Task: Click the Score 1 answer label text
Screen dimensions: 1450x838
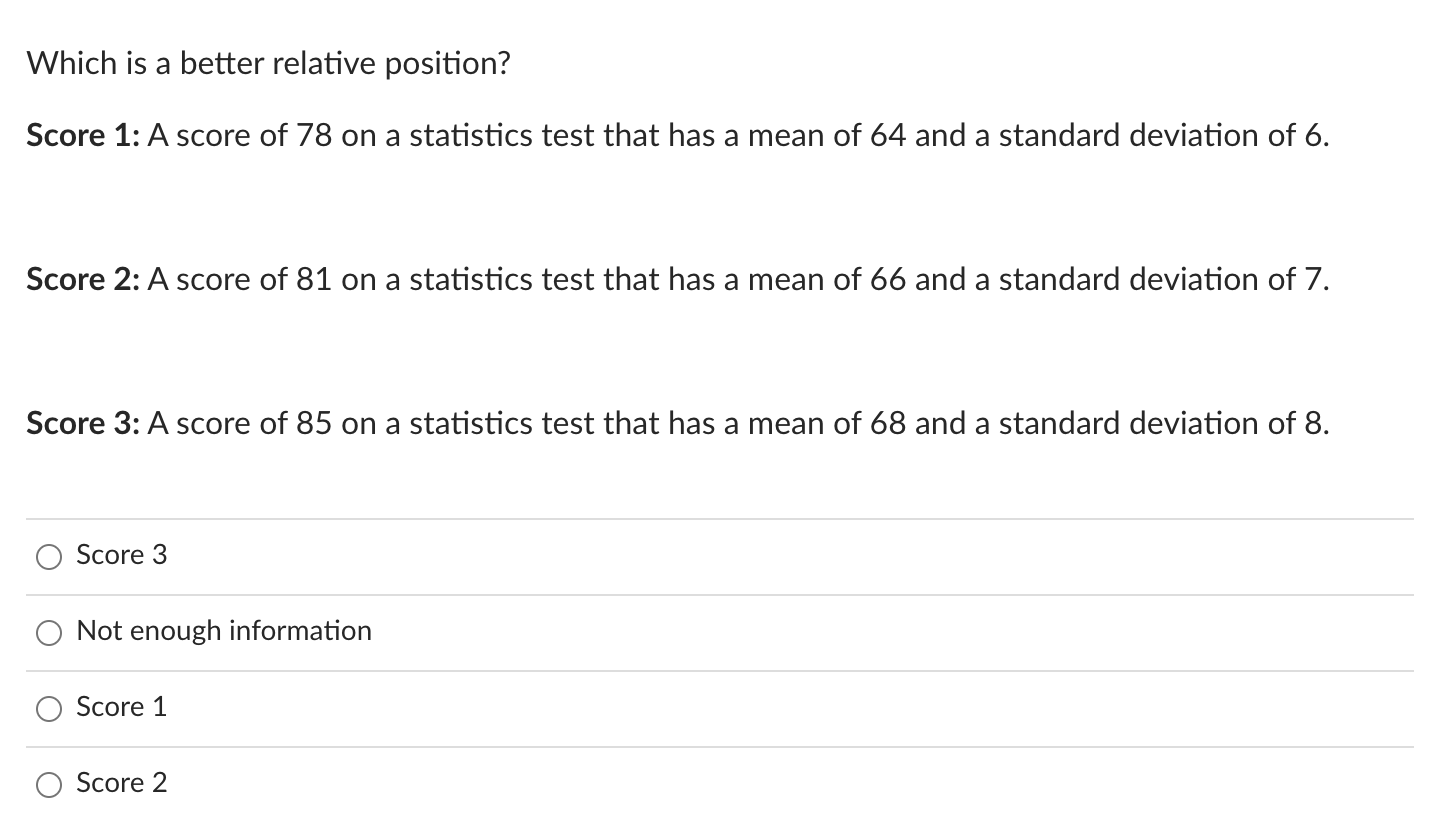Action: [x=121, y=707]
